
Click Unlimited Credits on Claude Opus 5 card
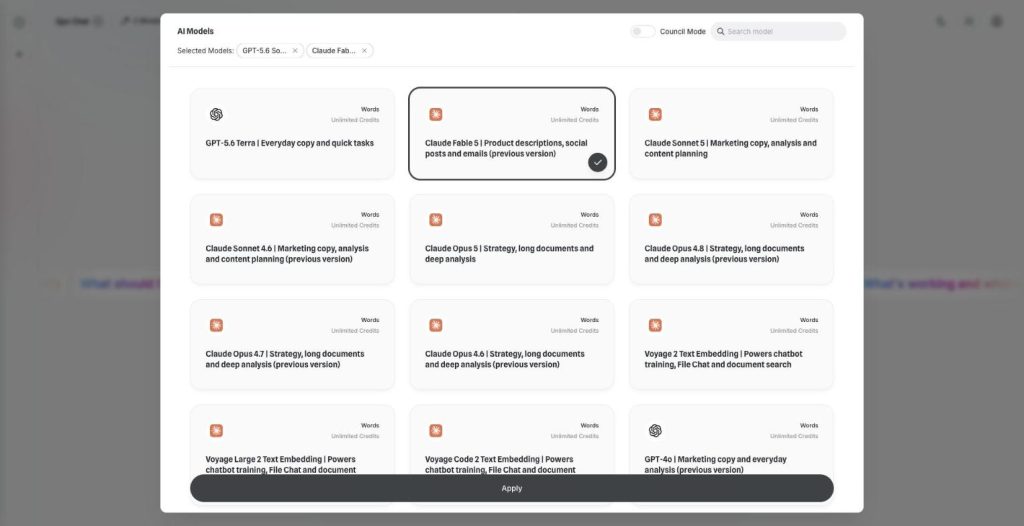pos(574,225)
